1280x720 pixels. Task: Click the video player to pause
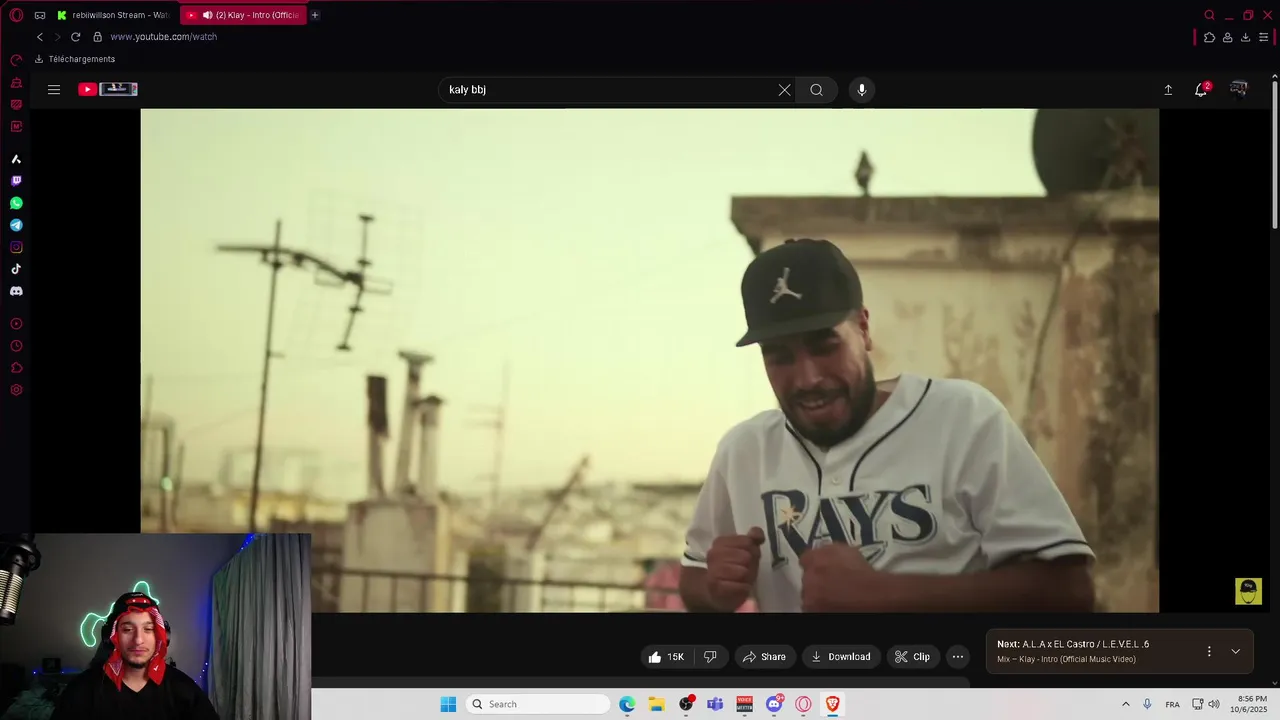click(x=650, y=360)
